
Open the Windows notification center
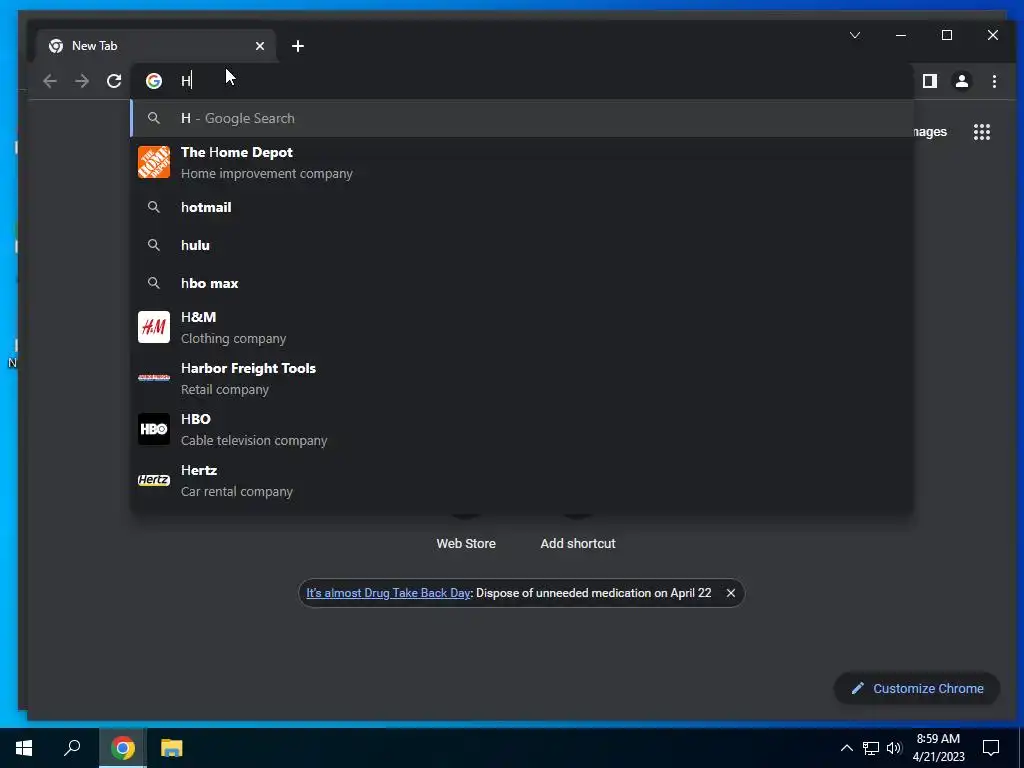[x=991, y=748]
